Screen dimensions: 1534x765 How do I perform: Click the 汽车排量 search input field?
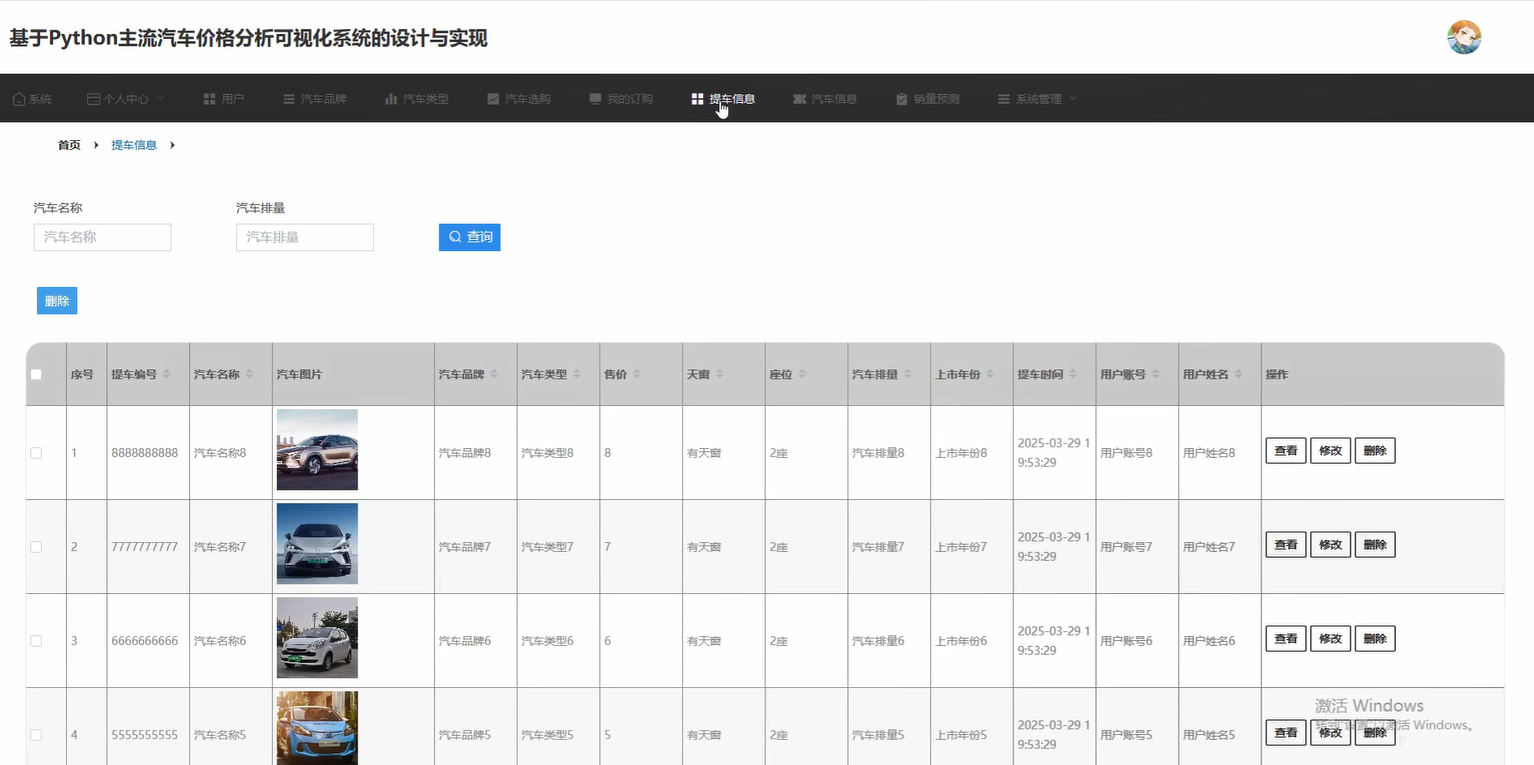pyautogui.click(x=305, y=237)
